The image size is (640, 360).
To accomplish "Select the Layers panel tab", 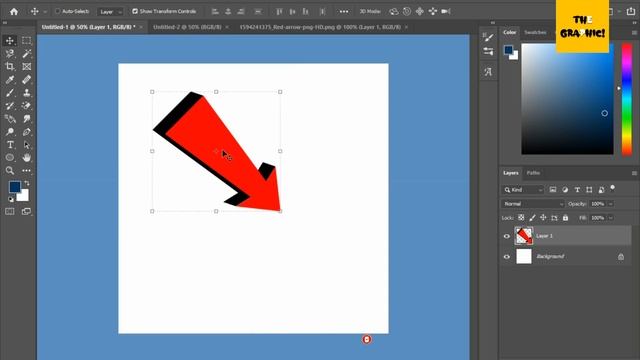I will click(511, 173).
